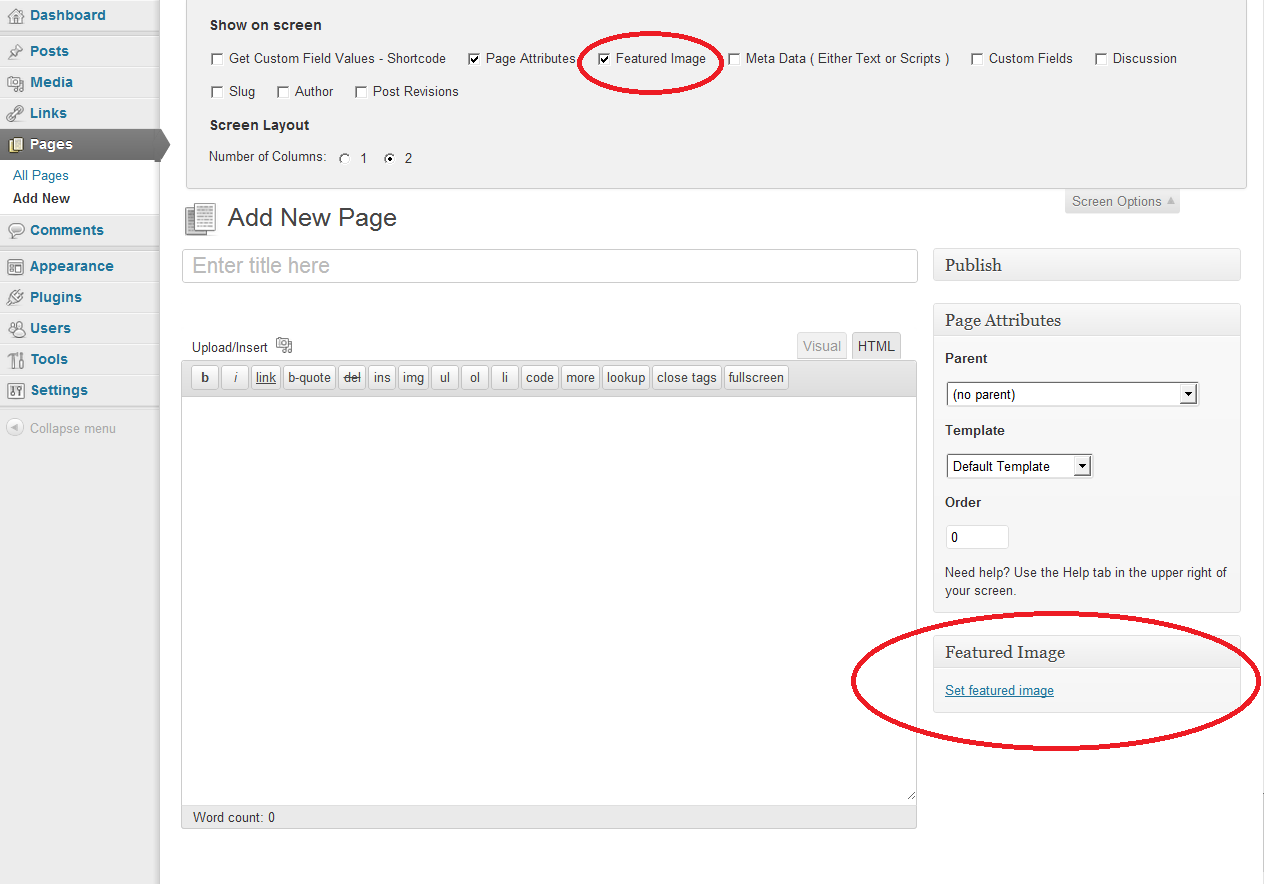This screenshot has height=884, width=1264.
Task: Switch to the Visual editor tab
Action: coord(821,345)
